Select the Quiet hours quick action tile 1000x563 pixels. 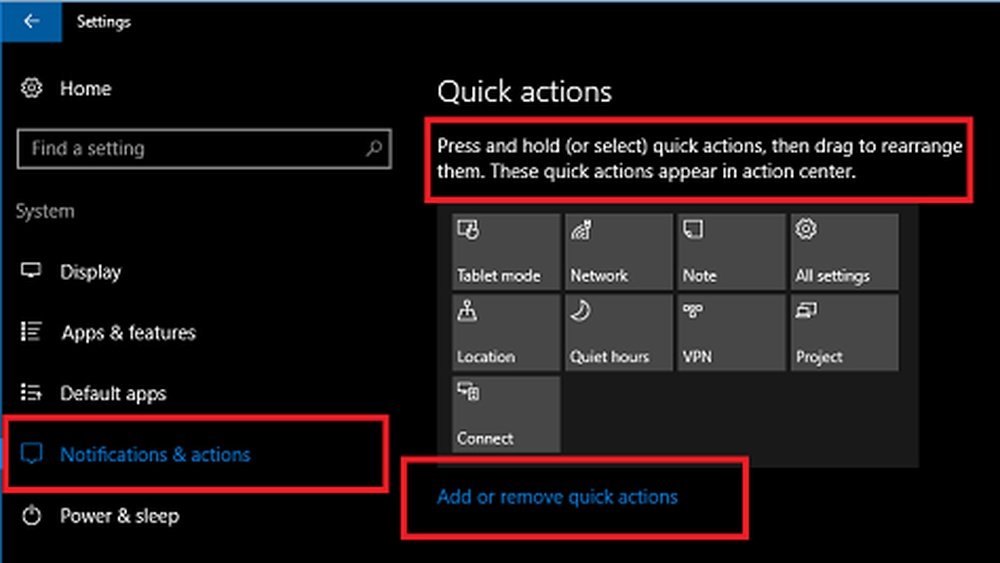click(x=619, y=333)
